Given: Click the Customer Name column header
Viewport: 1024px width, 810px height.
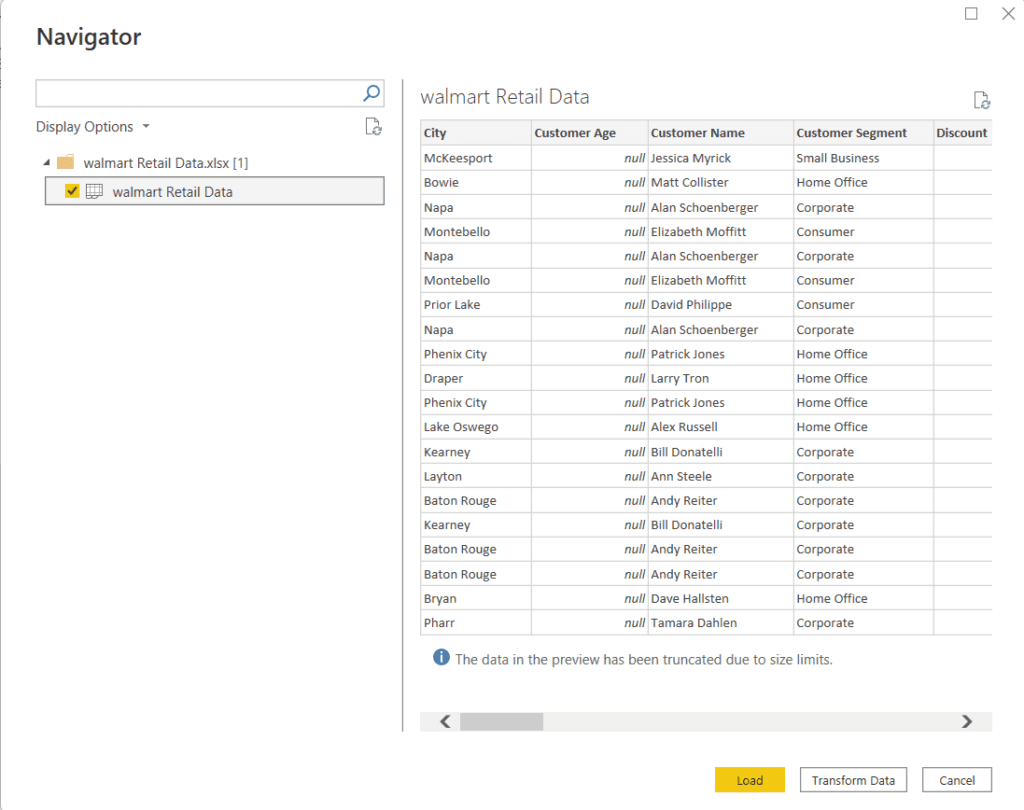Looking at the screenshot, I should [721, 133].
